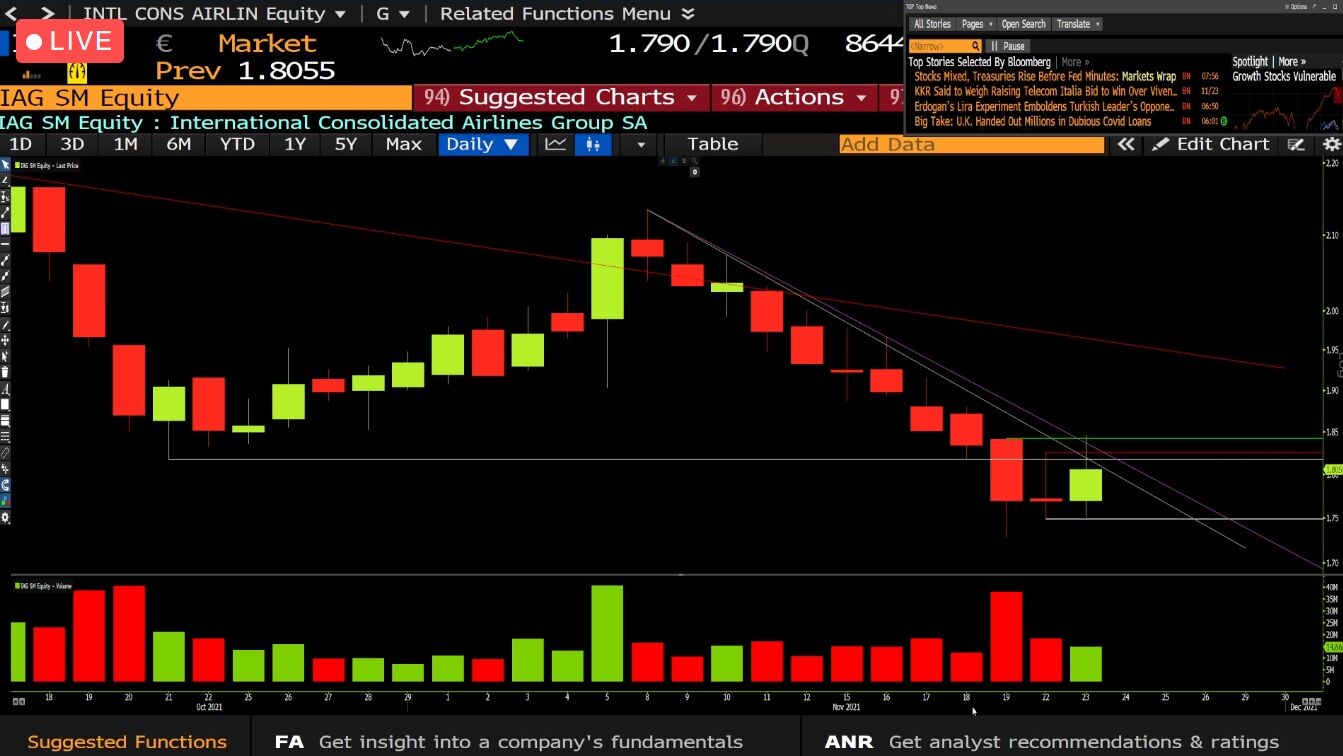Click the trash can delete annotation tool
The image size is (1343, 756).
coord(5,372)
